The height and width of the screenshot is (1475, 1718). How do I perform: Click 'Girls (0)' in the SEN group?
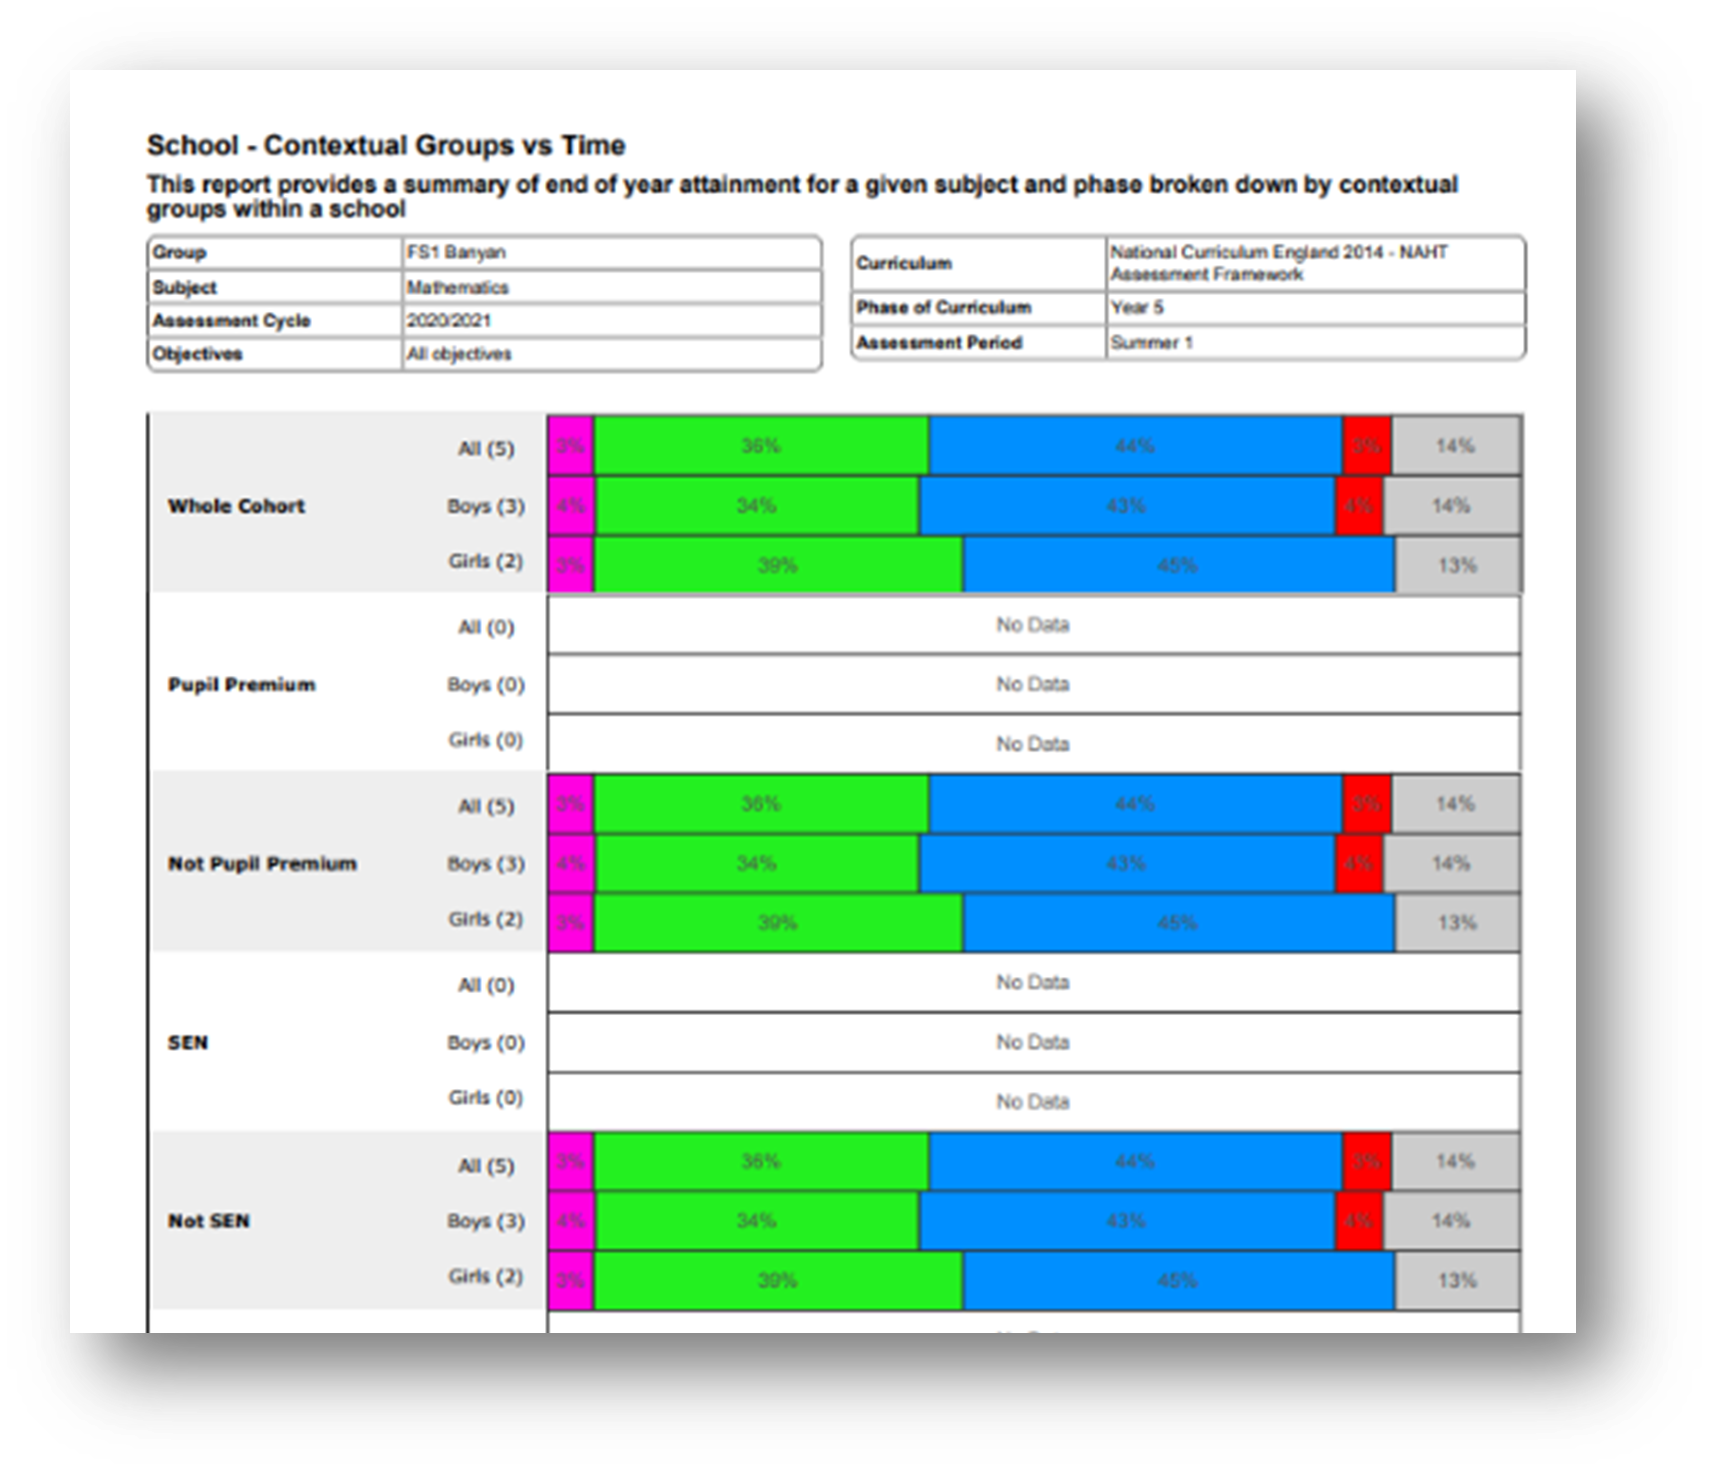point(486,1097)
